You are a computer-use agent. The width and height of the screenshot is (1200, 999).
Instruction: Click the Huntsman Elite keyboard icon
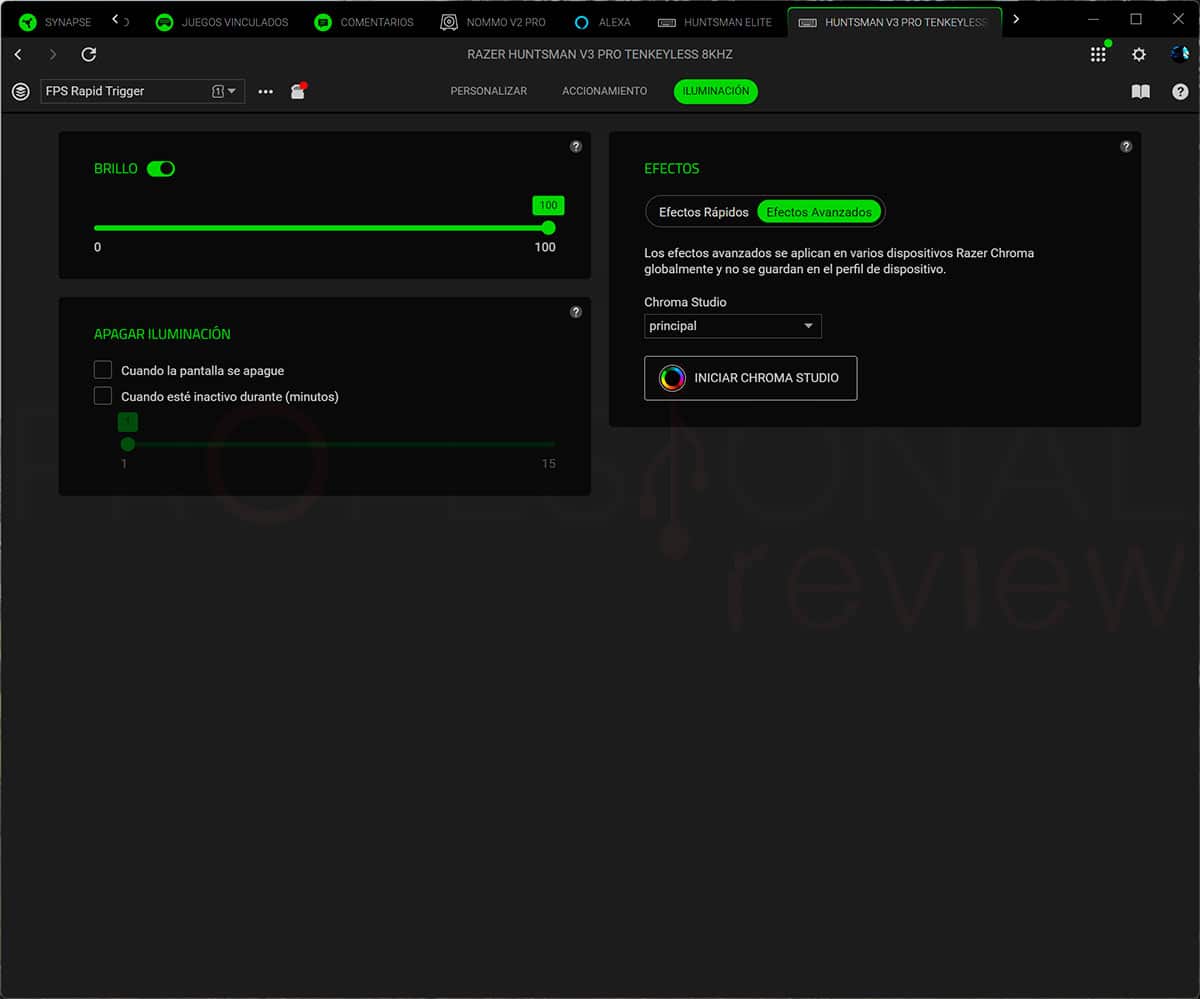(x=665, y=22)
